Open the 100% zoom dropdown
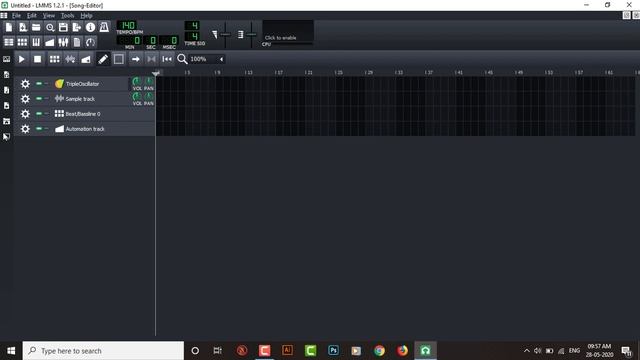The height and width of the screenshot is (360, 640). [207, 59]
